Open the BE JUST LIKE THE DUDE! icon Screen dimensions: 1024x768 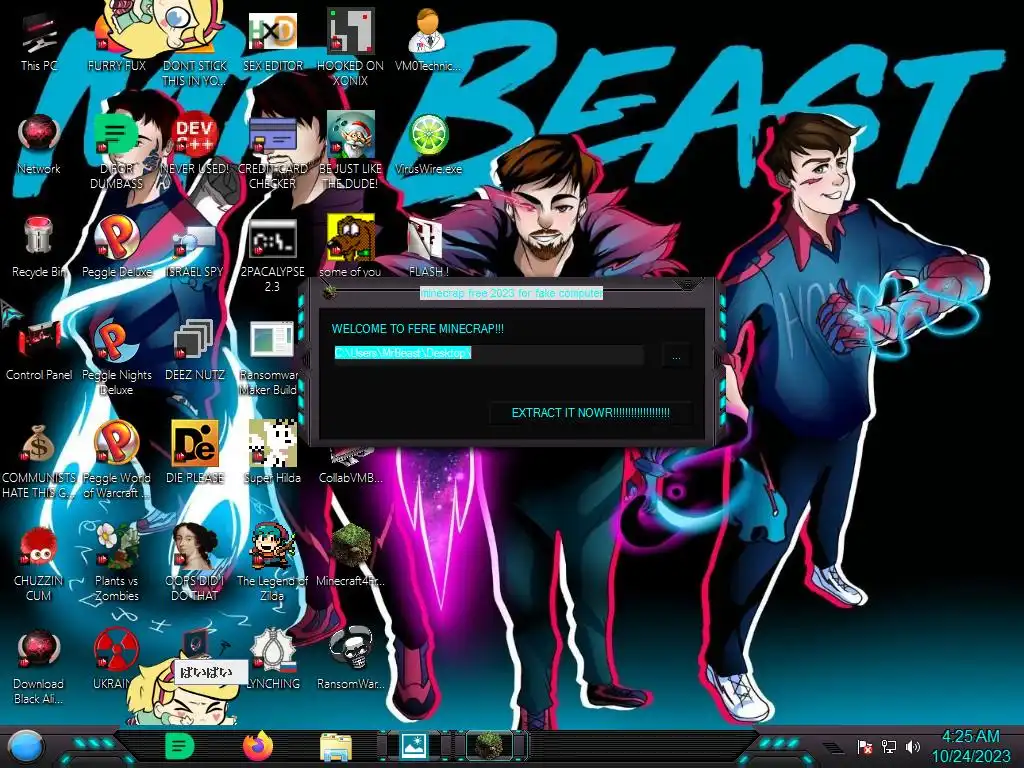coord(351,150)
